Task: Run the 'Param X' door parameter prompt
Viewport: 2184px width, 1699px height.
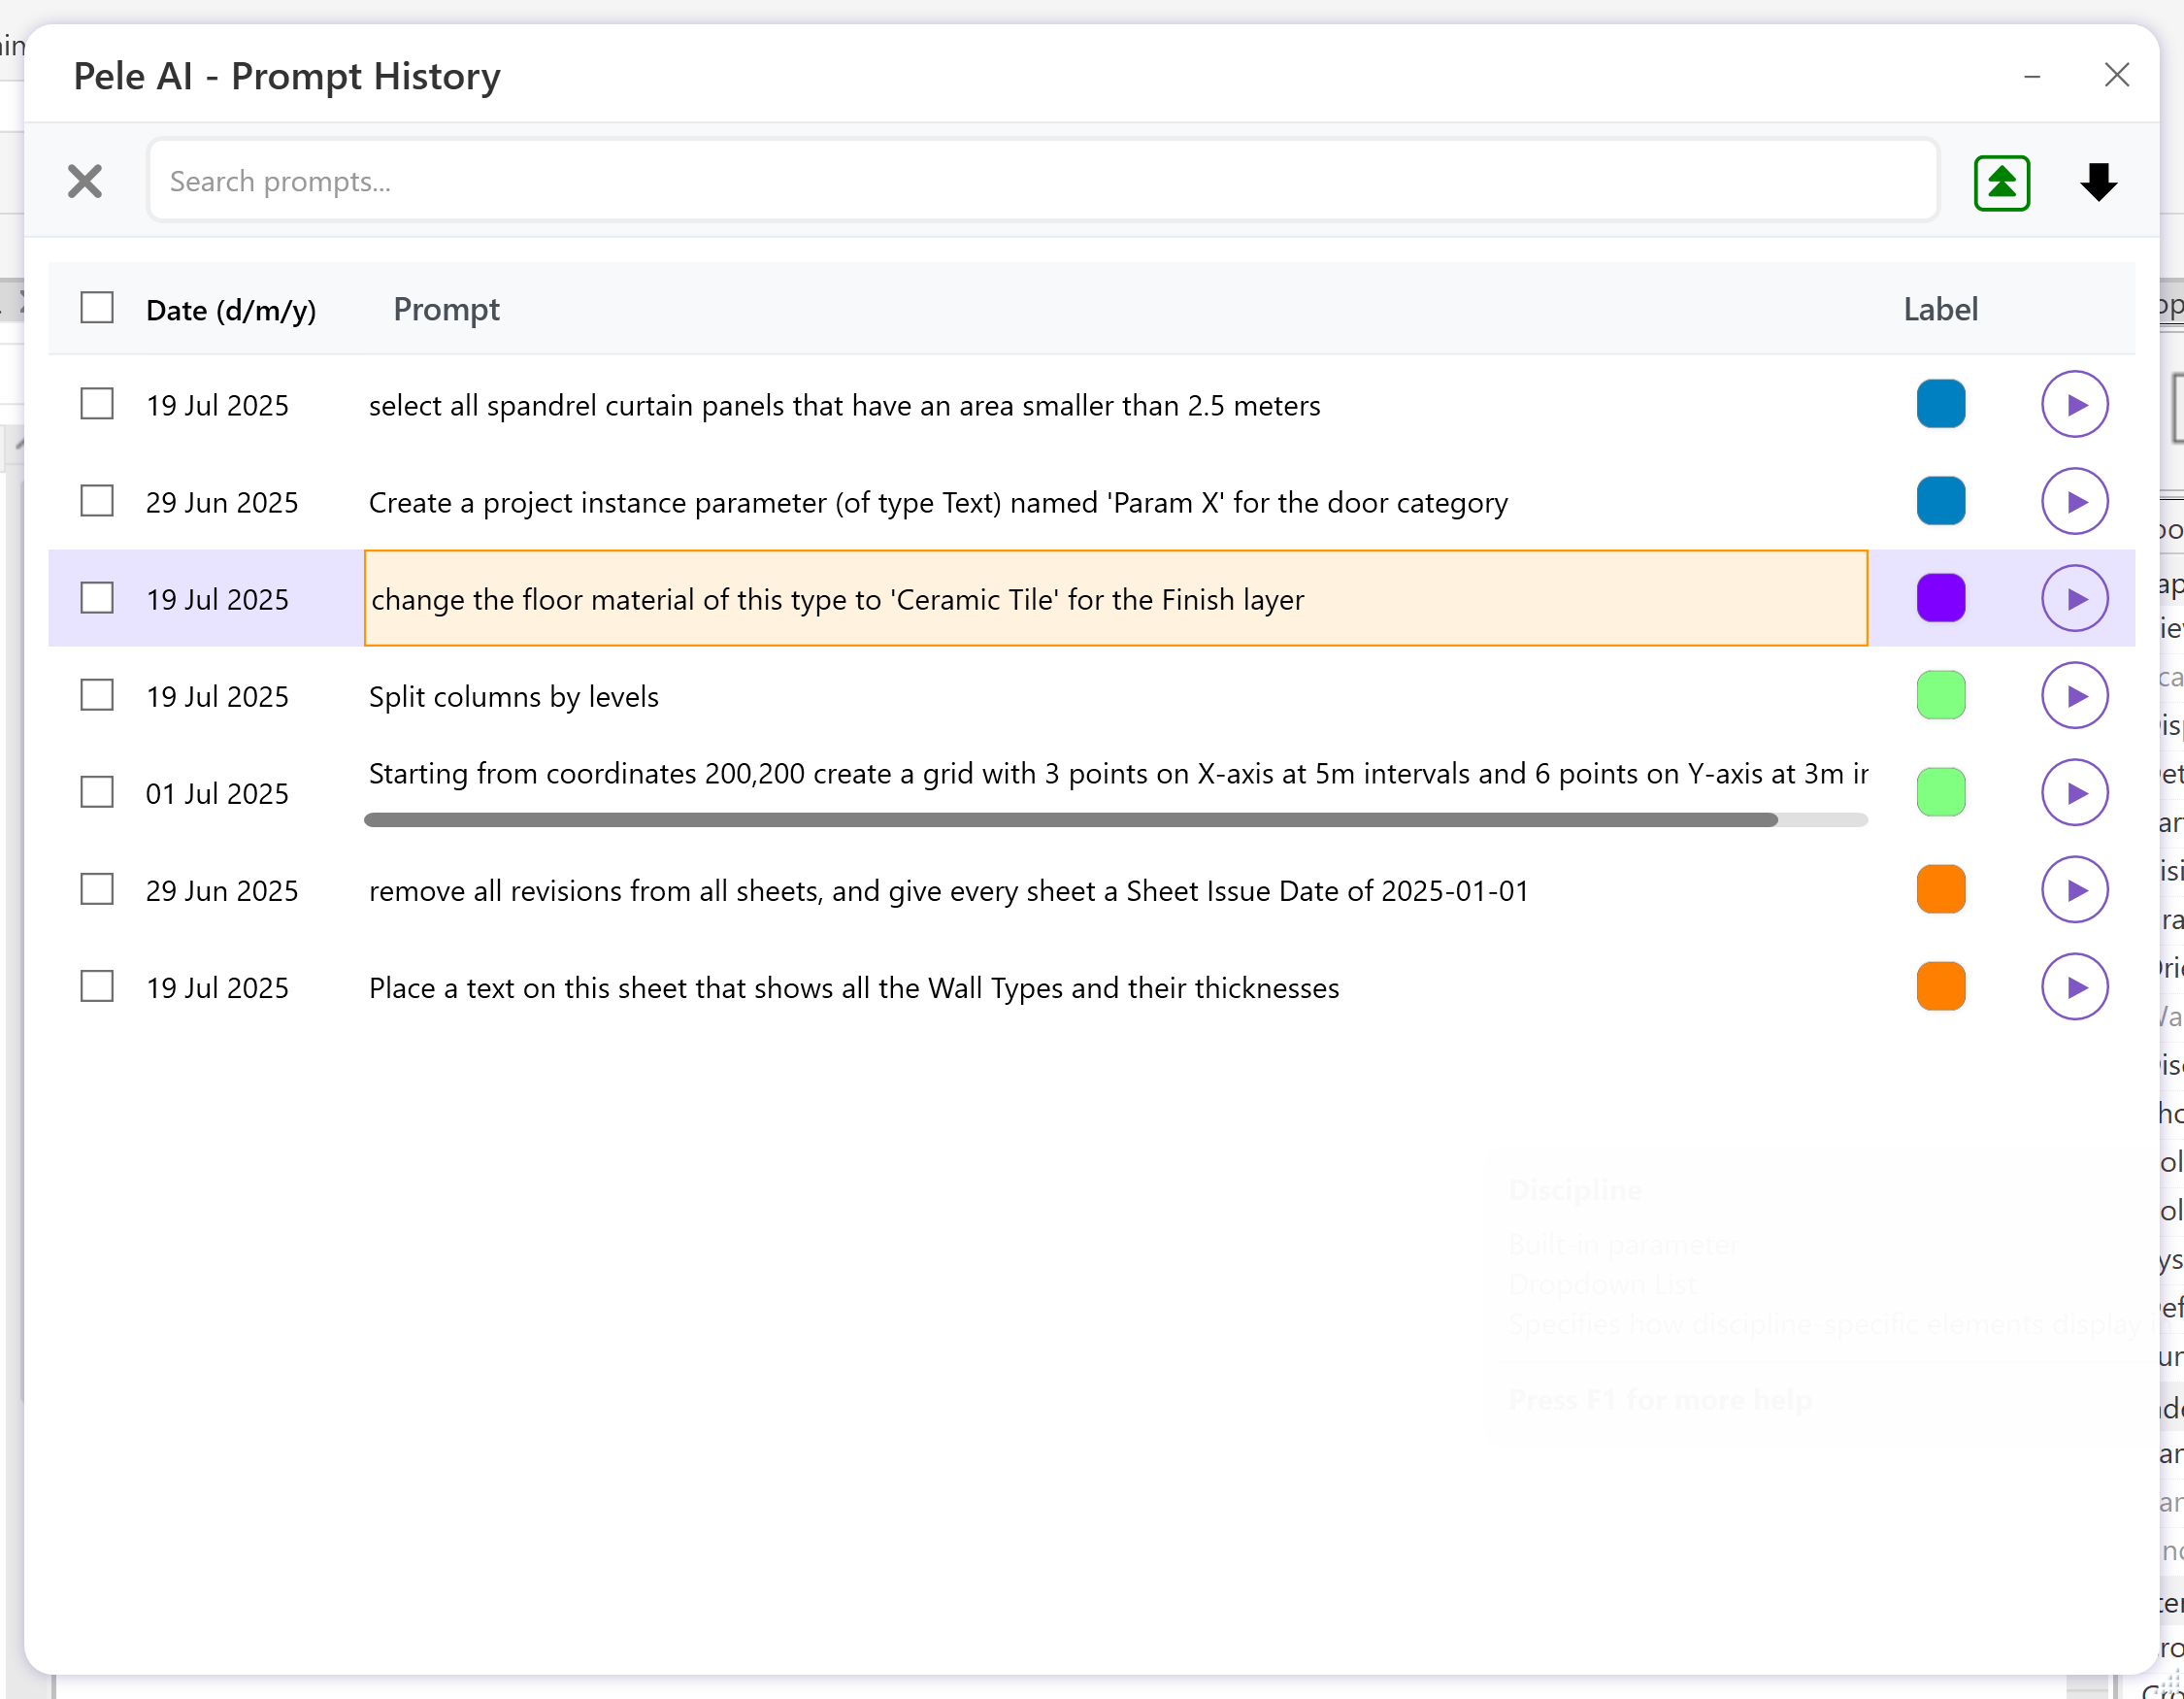Action: tap(2074, 502)
